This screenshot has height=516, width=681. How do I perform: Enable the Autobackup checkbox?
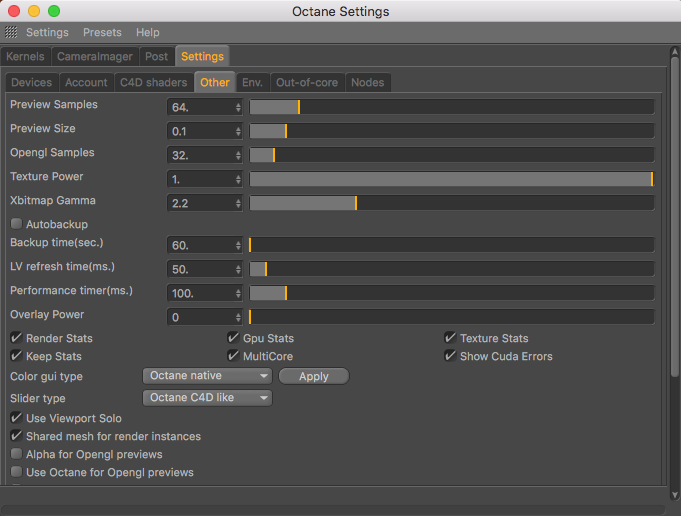pyautogui.click(x=16, y=224)
